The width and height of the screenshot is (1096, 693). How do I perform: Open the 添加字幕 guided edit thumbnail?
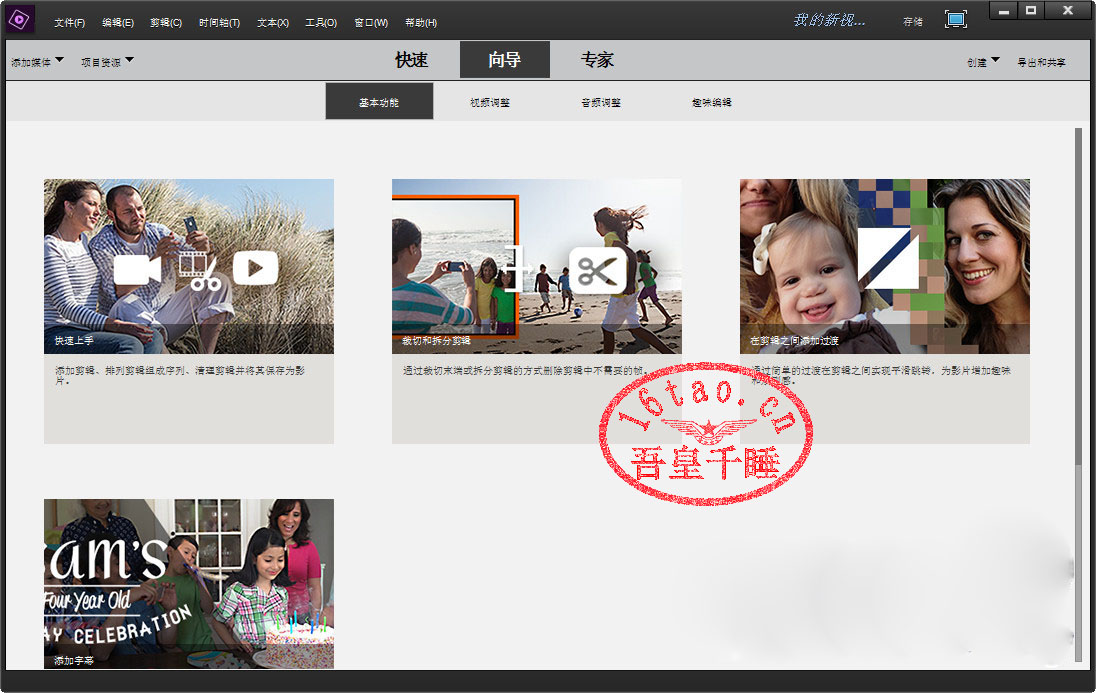click(x=189, y=583)
